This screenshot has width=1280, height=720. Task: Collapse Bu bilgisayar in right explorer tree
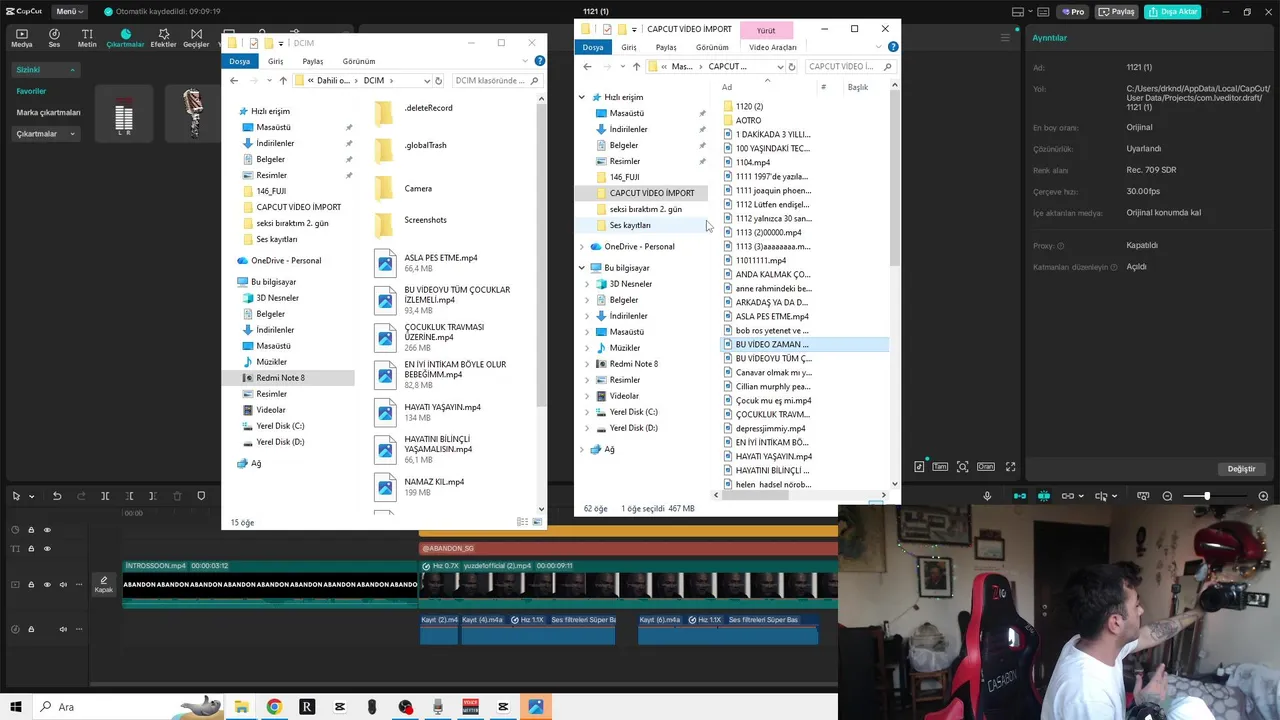click(x=582, y=268)
